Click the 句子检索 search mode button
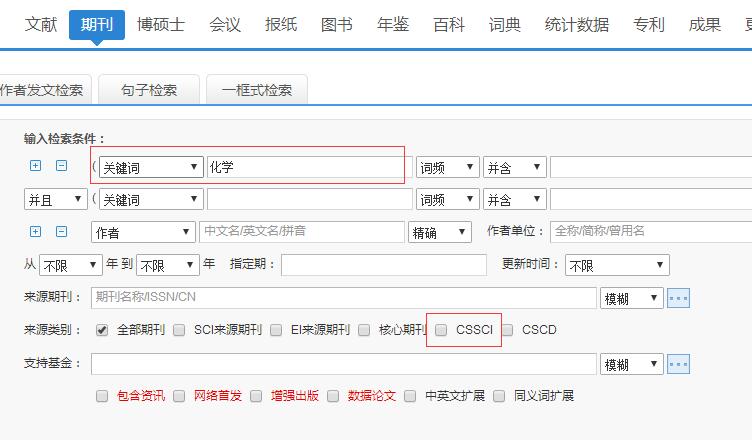This screenshot has width=752, height=440. [148, 90]
